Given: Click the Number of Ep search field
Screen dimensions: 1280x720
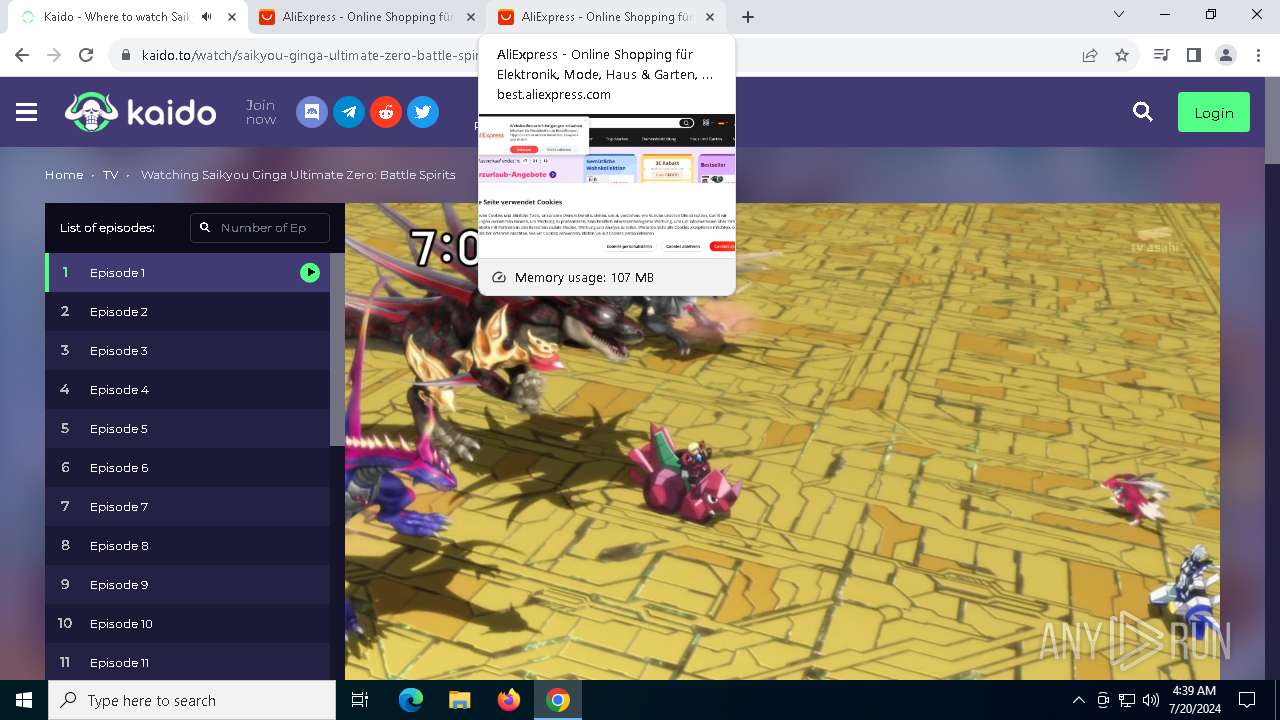Looking at the screenshot, I should click(x=260, y=227).
